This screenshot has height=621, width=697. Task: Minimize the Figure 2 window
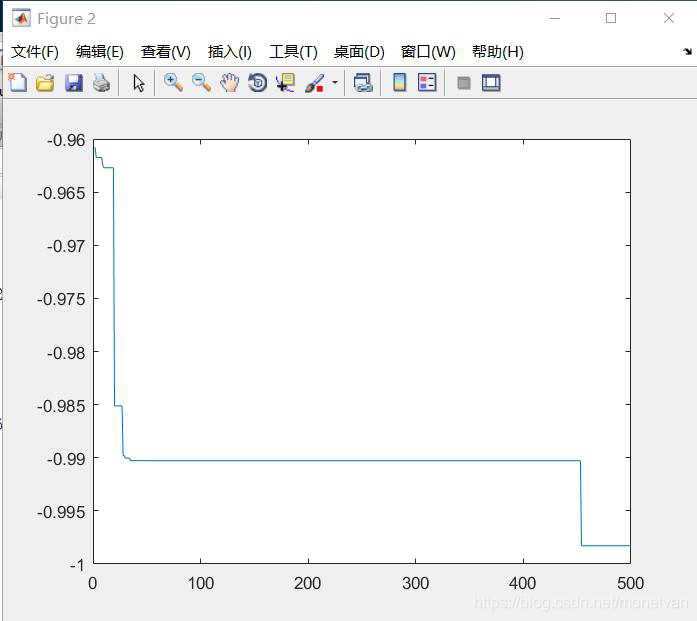coord(555,18)
